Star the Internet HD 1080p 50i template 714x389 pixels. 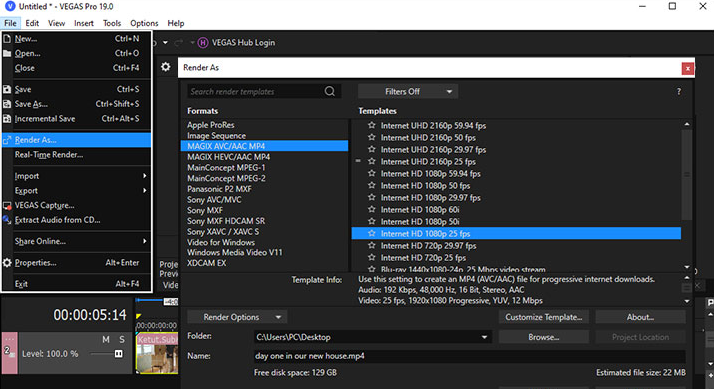[x=372, y=221]
